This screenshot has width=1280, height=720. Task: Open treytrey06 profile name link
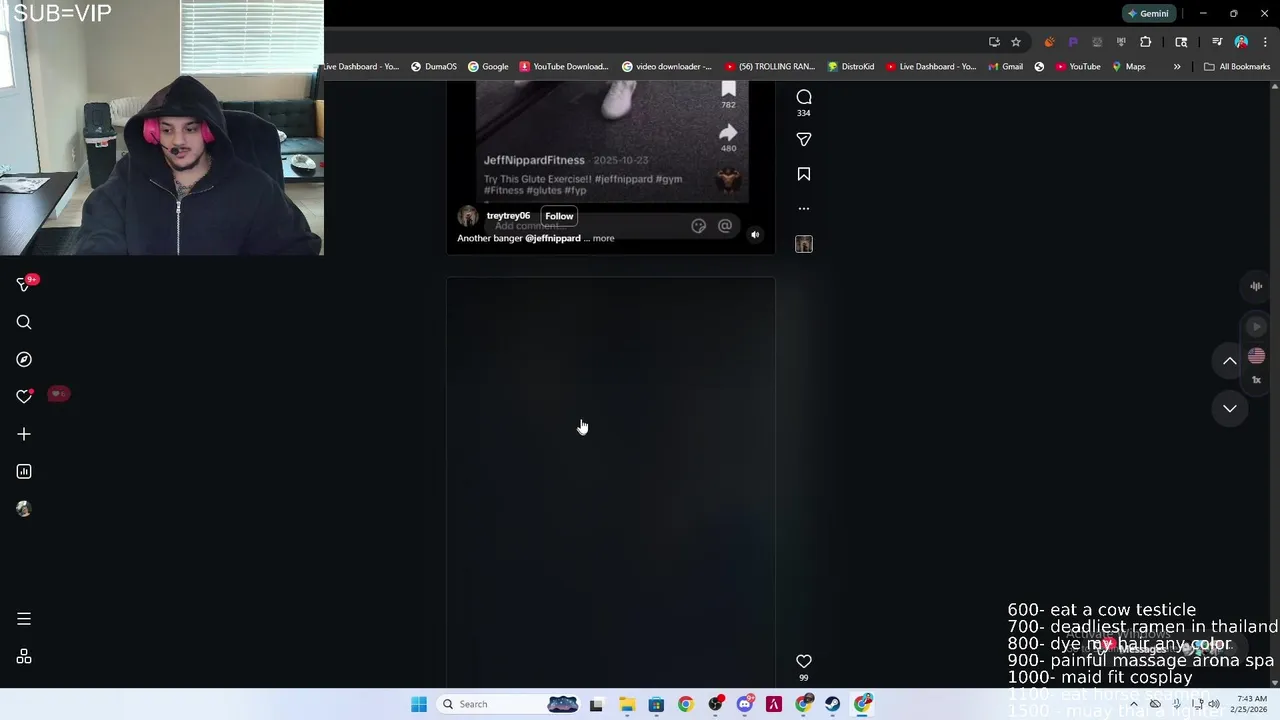[x=508, y=216]
